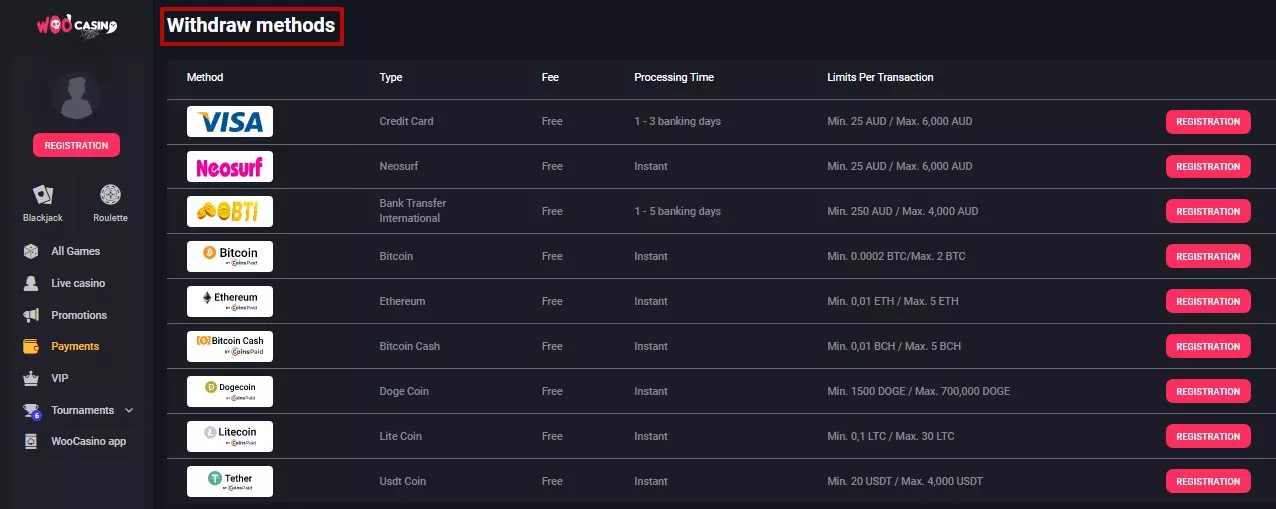Click REGISTRATION in the Usdt Coin row
The height and width of the screenshot is (509, 1276).
coord(1208,481)
